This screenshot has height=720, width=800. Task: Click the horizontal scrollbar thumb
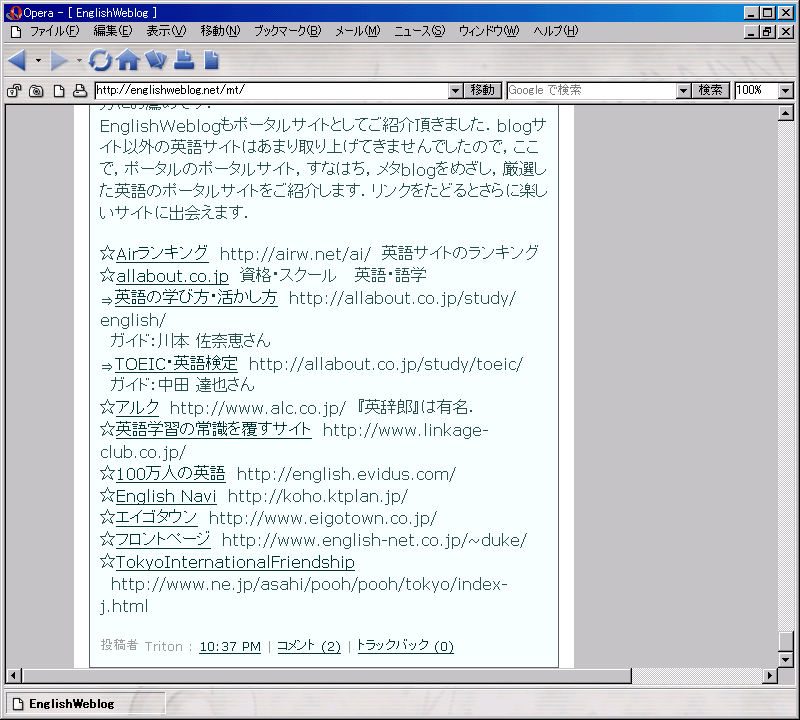(x=327, y=676)
